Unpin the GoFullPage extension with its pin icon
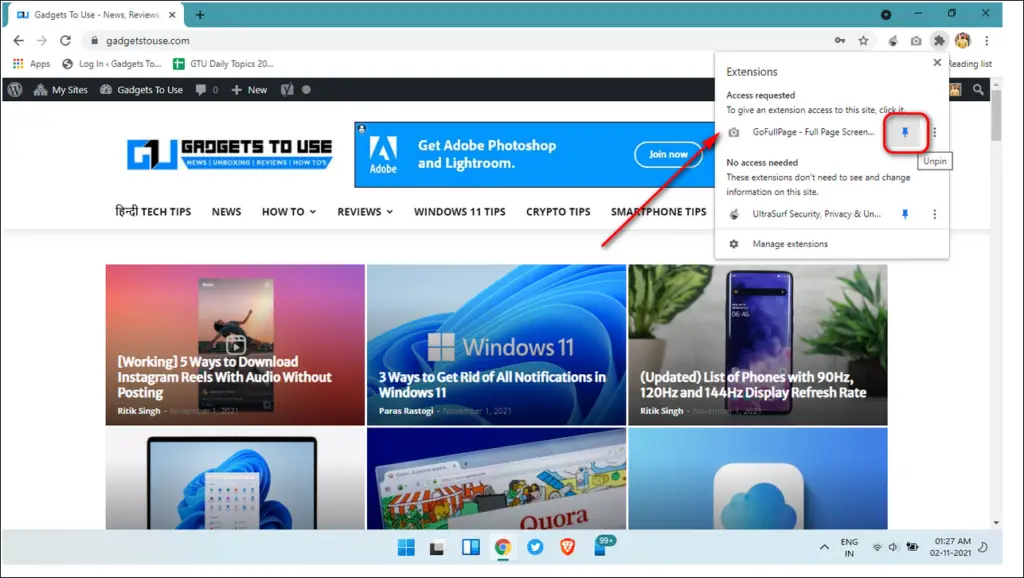This screenshot has width=1024, height=578. point(904,132)
